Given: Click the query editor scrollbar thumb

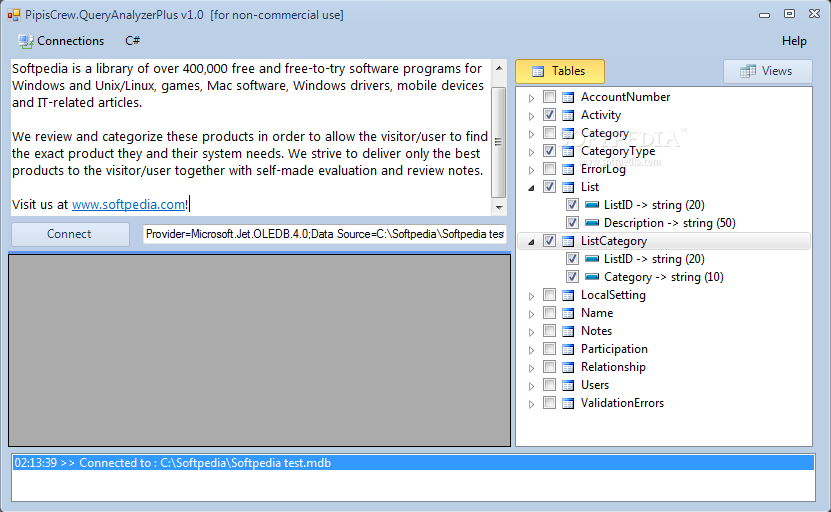Looking at the screenshot, I should point(499,142).
